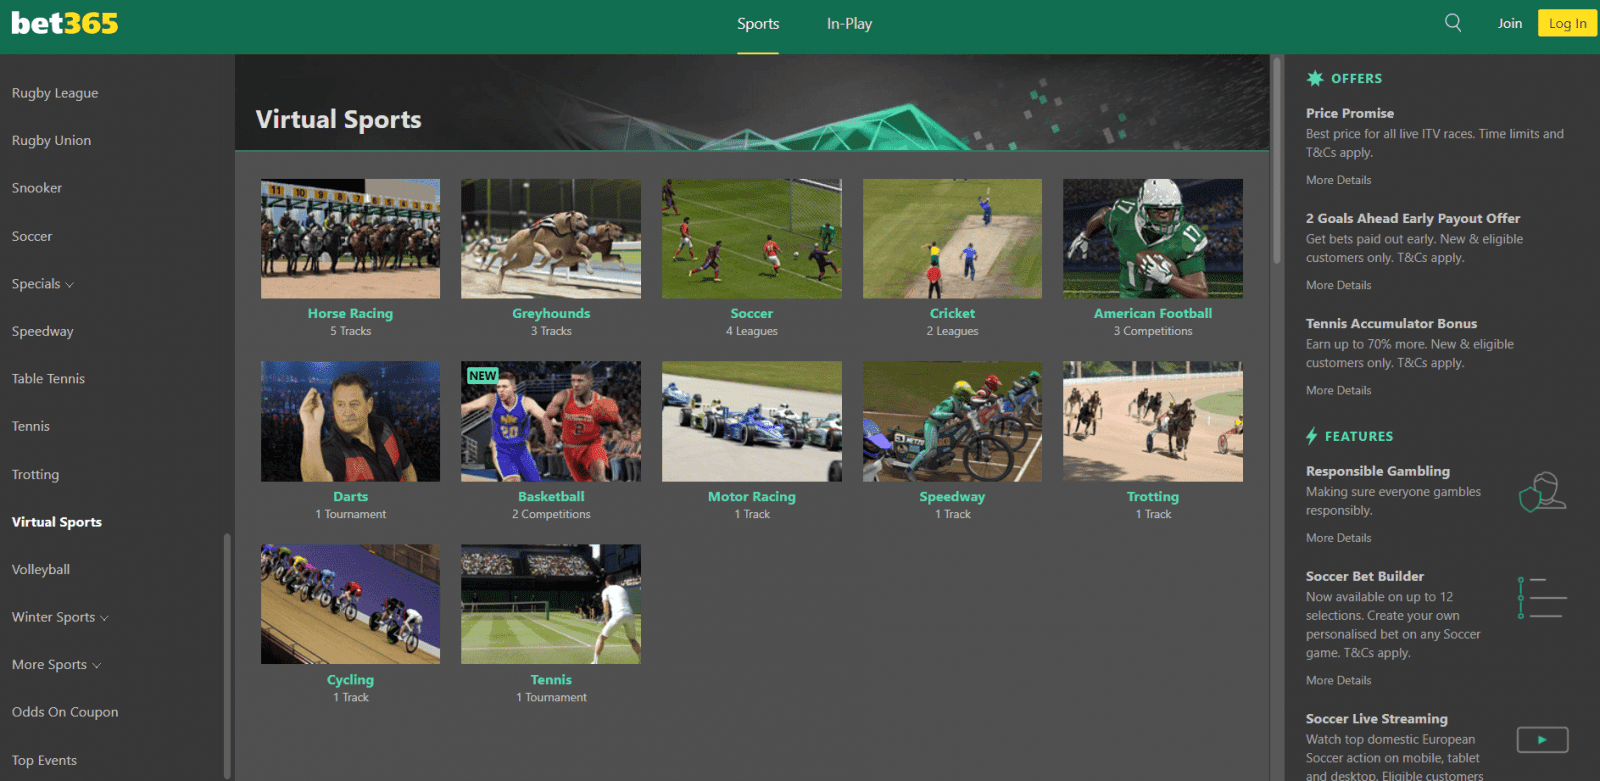Click the yellow Log In button
The width and height of the screenshot is (1600, 781).
[1567, 23]
